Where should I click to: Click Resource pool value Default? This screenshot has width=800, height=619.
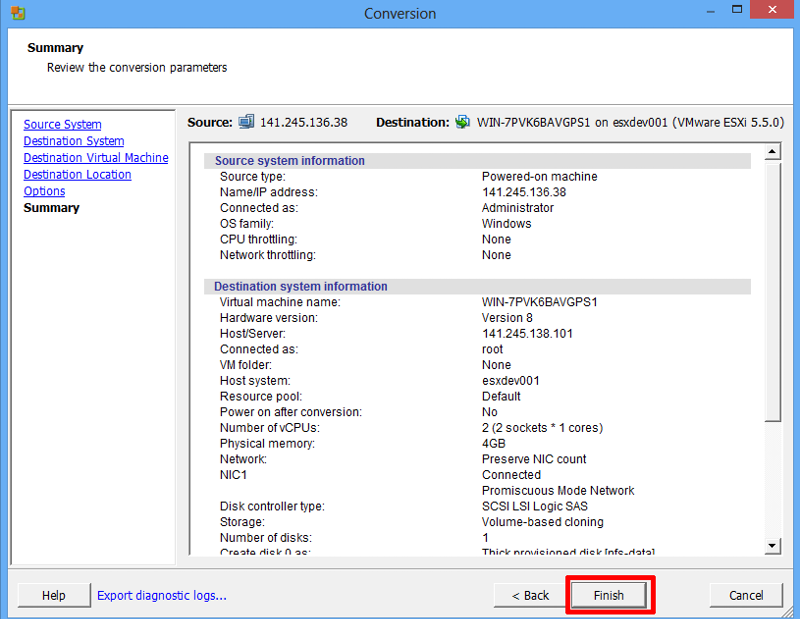pos(501,397)
